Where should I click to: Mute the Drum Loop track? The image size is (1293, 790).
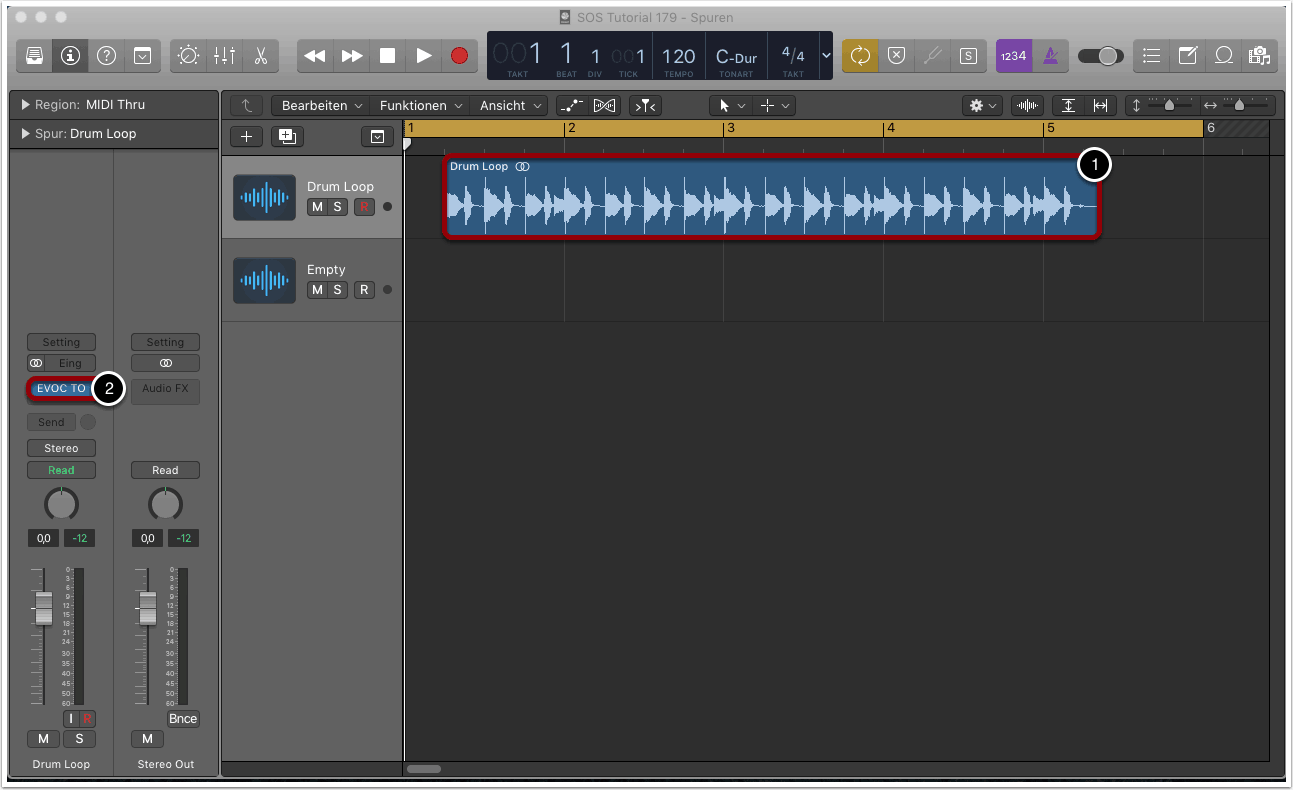pyautogui.click(x=317, y=207)
